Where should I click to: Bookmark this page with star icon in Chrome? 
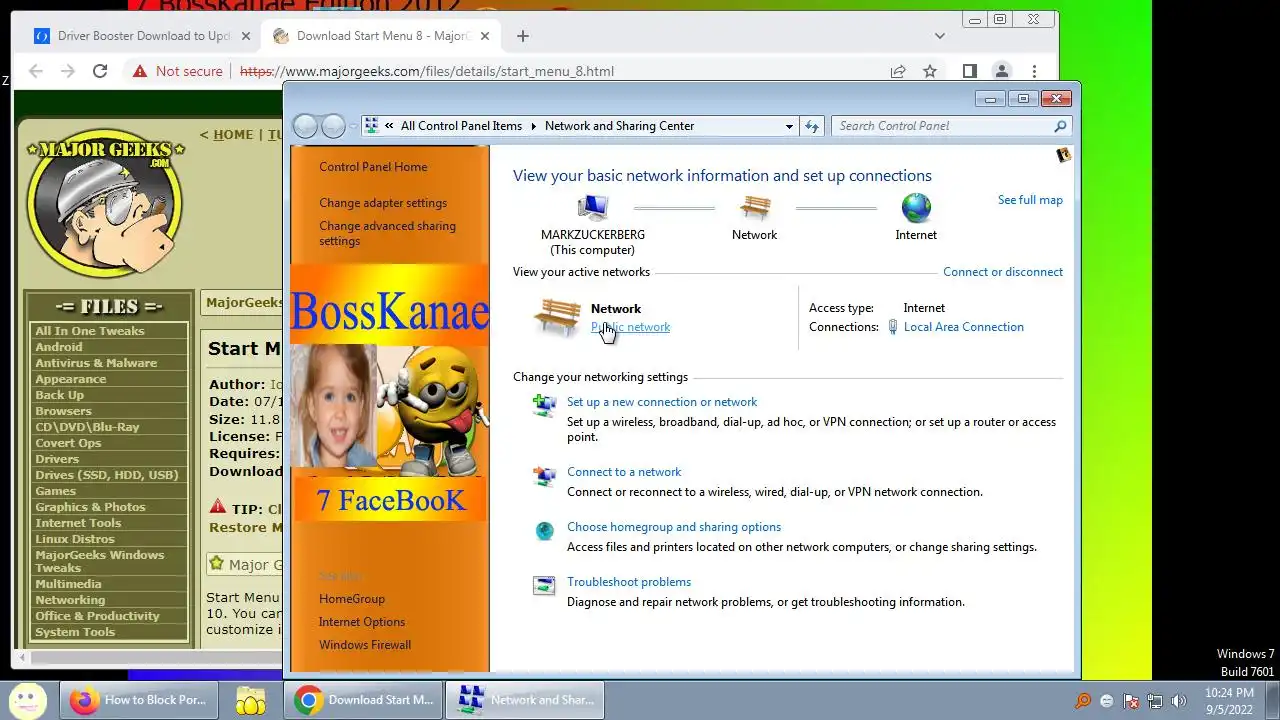(x=930, y=71)
